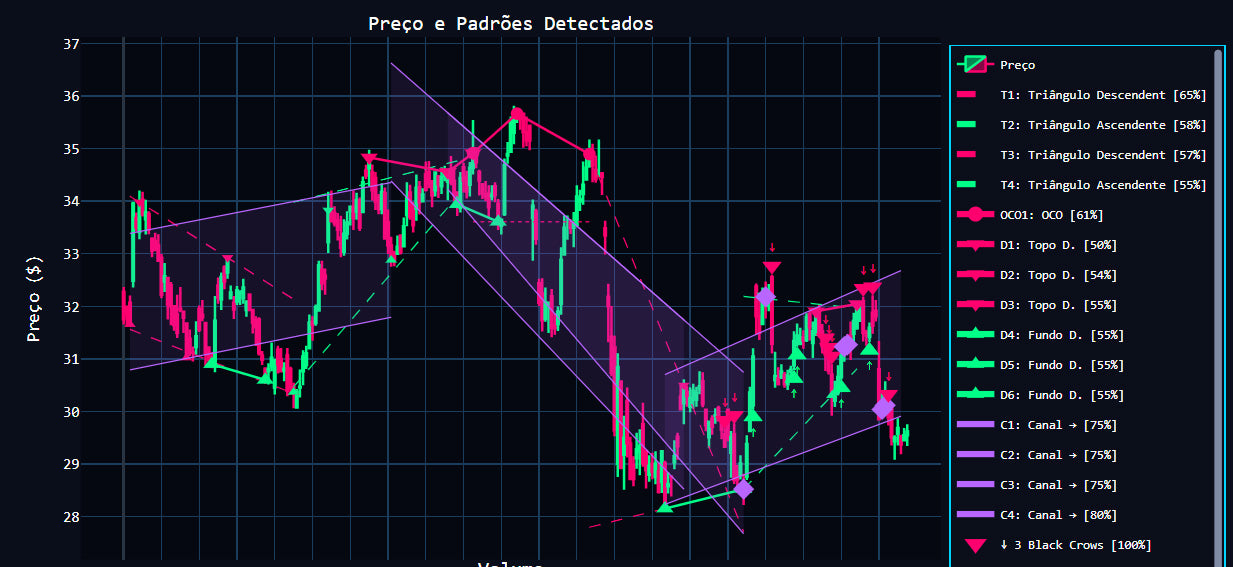Click the D4 Fundo D. up-triangle legend icon
The height and width of the screenshot is (567, 1233).
point(973,335)
